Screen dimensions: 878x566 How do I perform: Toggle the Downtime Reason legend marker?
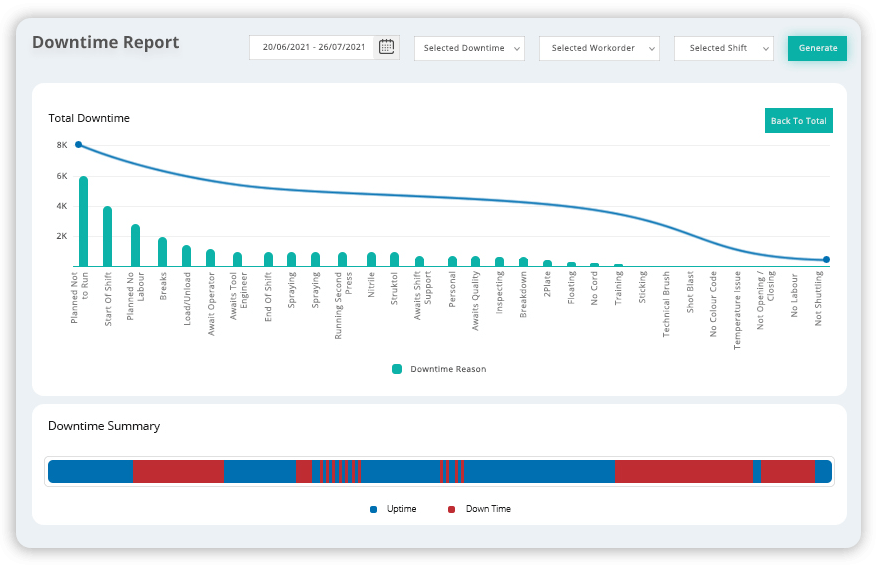[x=397, y=369]
